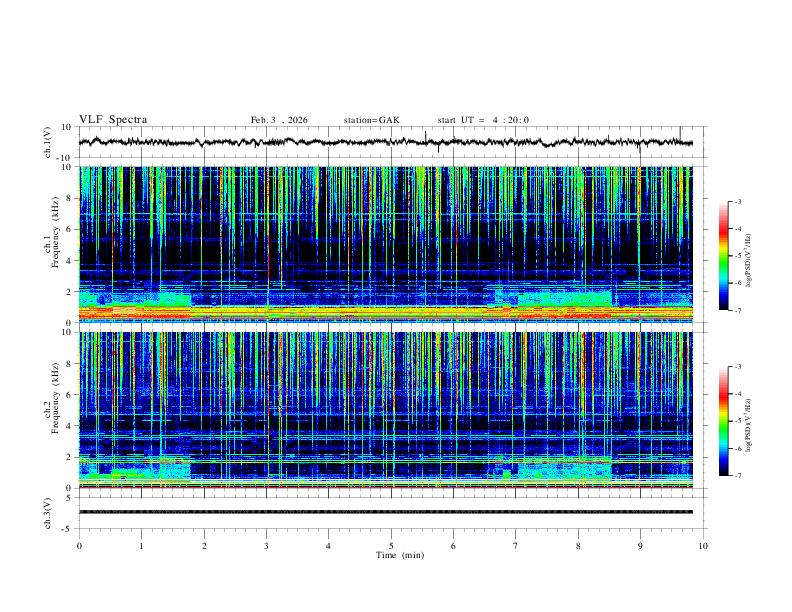Image resolution: width=792 pixels, height=612 pixels.
Task: Click the "8" tick on ch.1 frequency axis
Action: pos(70,198)
